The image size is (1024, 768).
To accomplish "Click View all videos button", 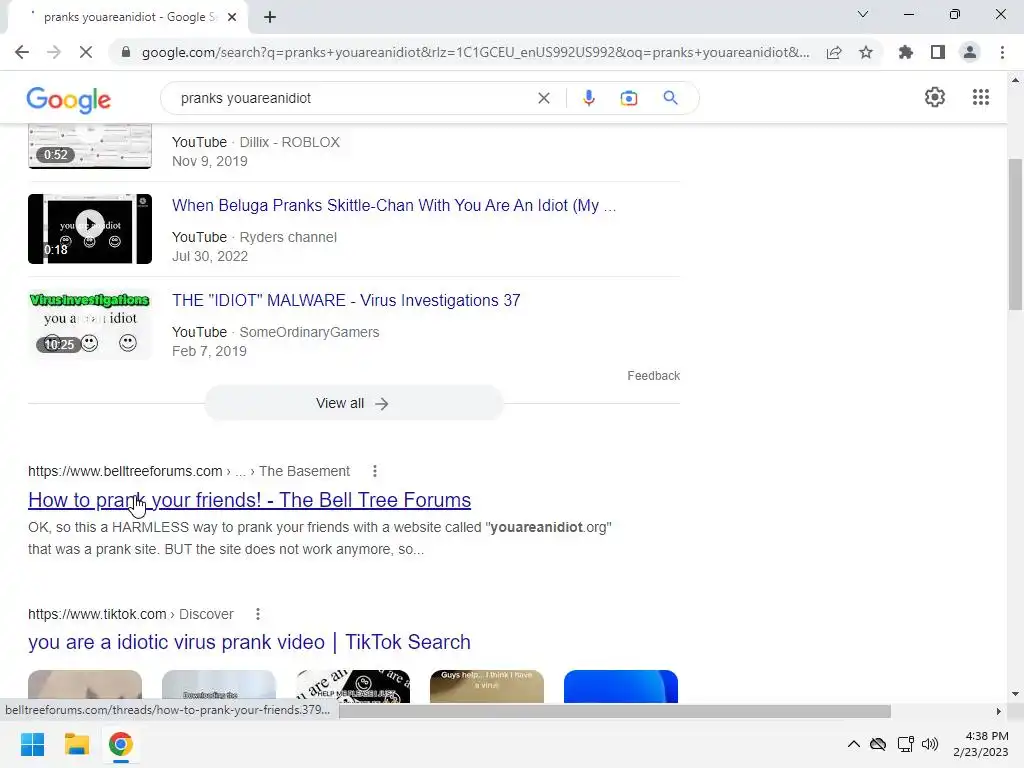I will coord(353,404).
